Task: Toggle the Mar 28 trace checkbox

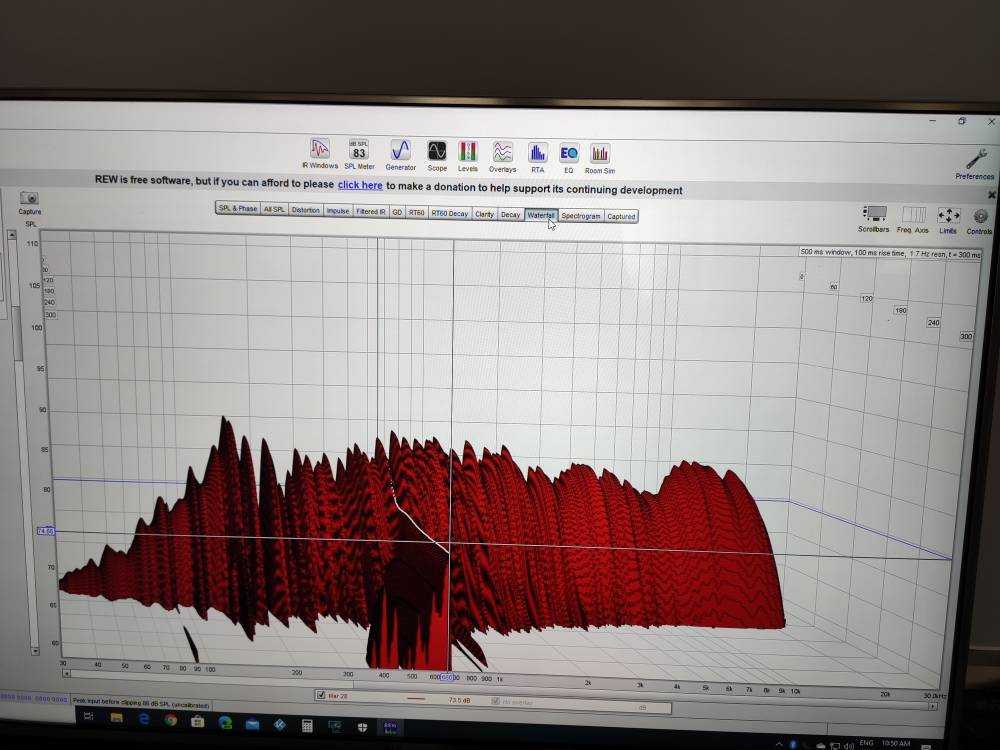Action: tap(321, 695)
